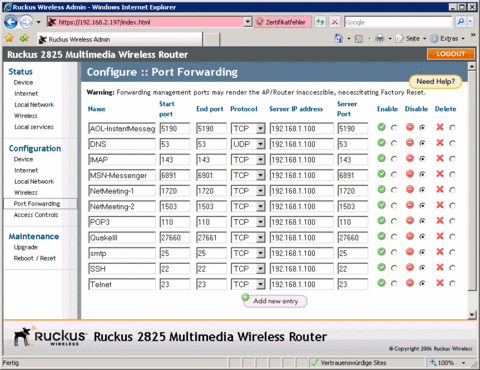Click the Google search input box
The height and width of the screenshot is (370, 480).
(398, 22)
